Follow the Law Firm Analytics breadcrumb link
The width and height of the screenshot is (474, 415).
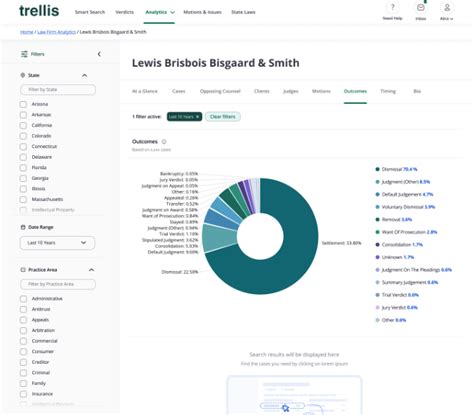pyautogui.click(x=56, y=32)
